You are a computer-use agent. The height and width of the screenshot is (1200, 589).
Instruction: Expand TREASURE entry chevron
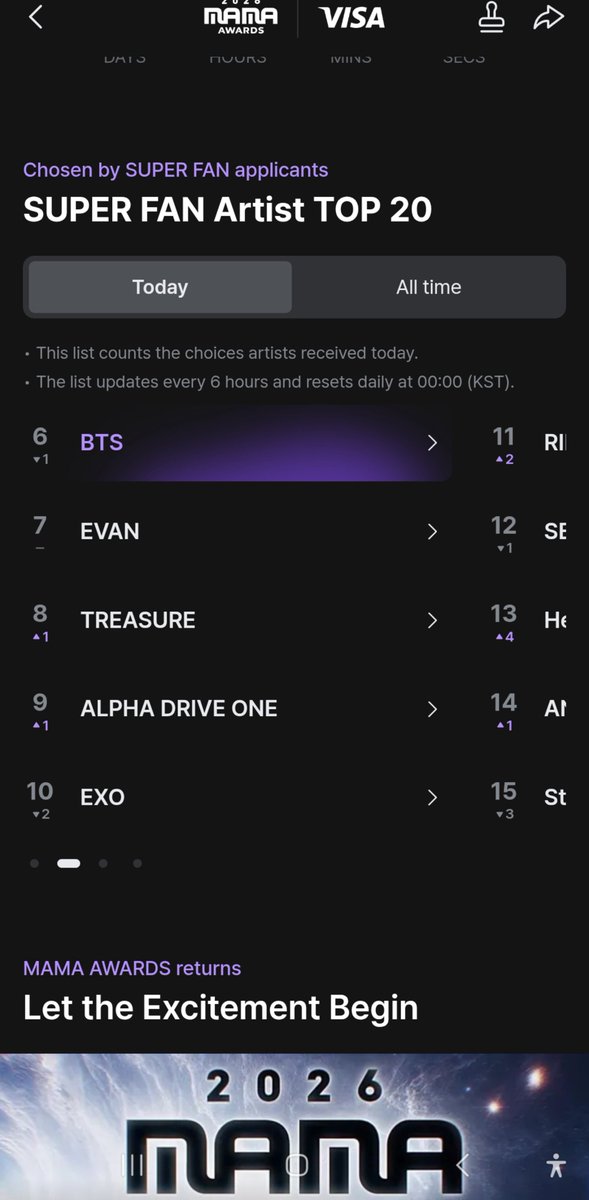click(432, 620)
